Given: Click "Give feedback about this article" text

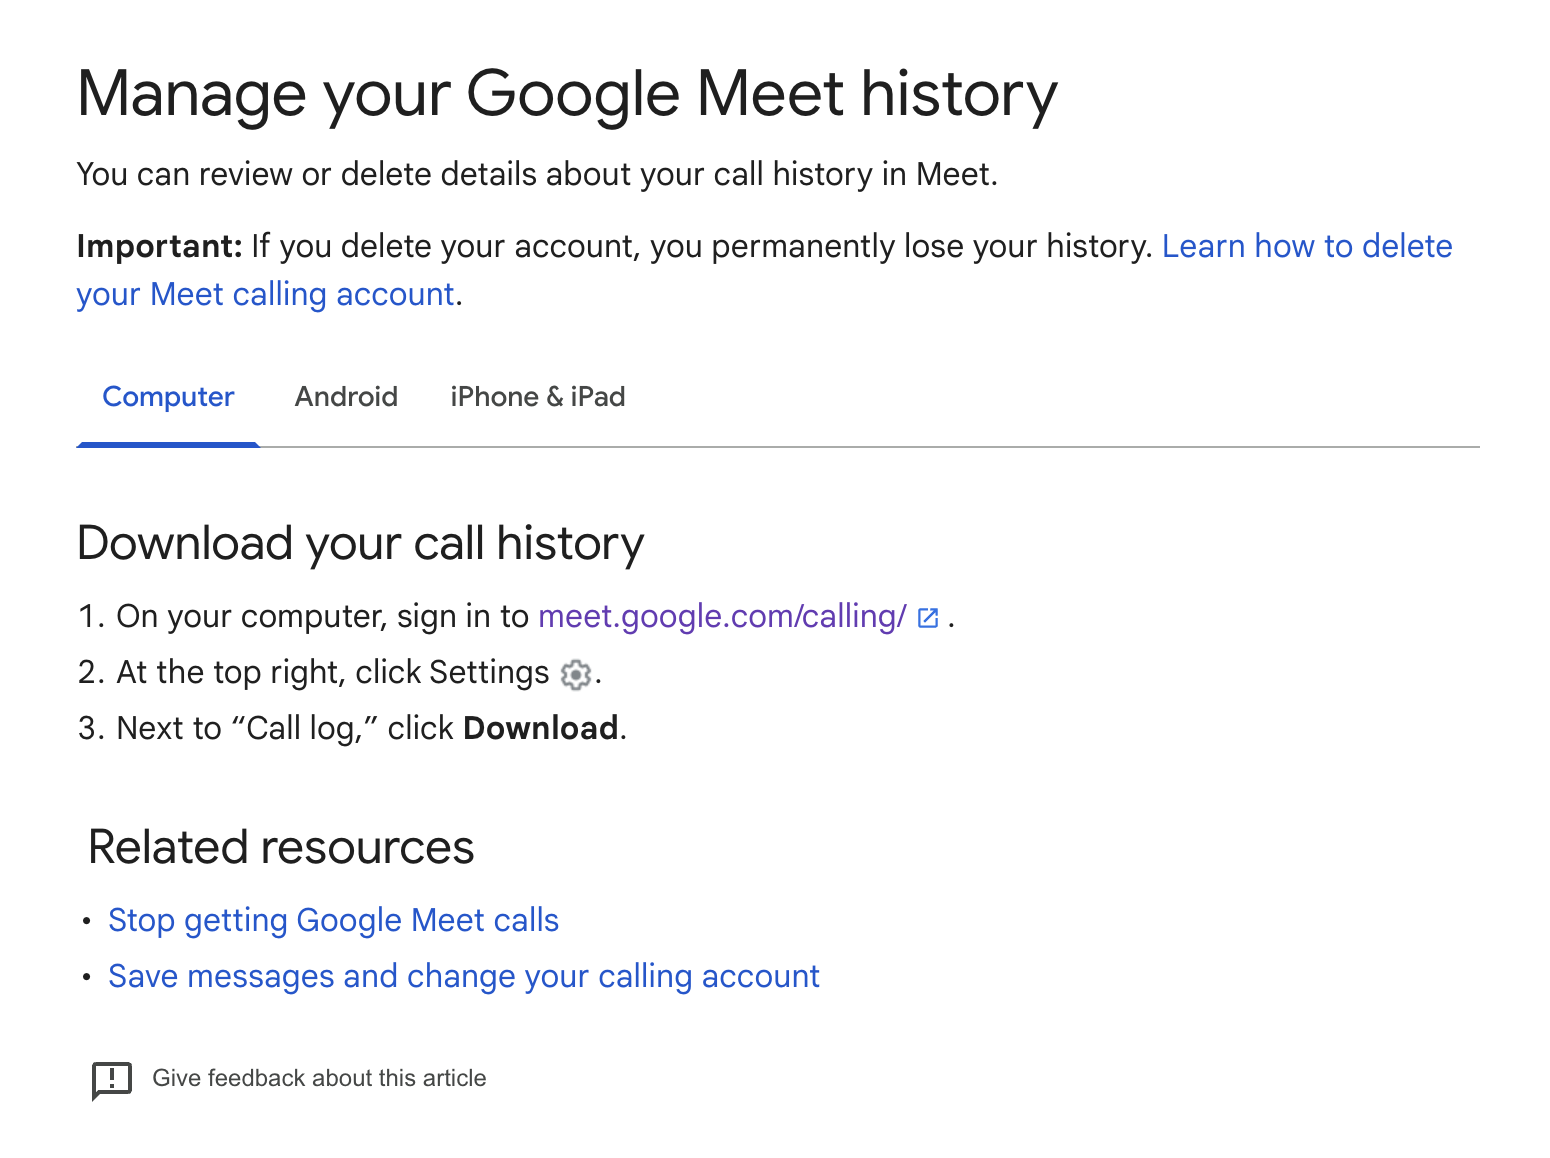Looking at the screenshot, I should click(x=319, y=1078).
